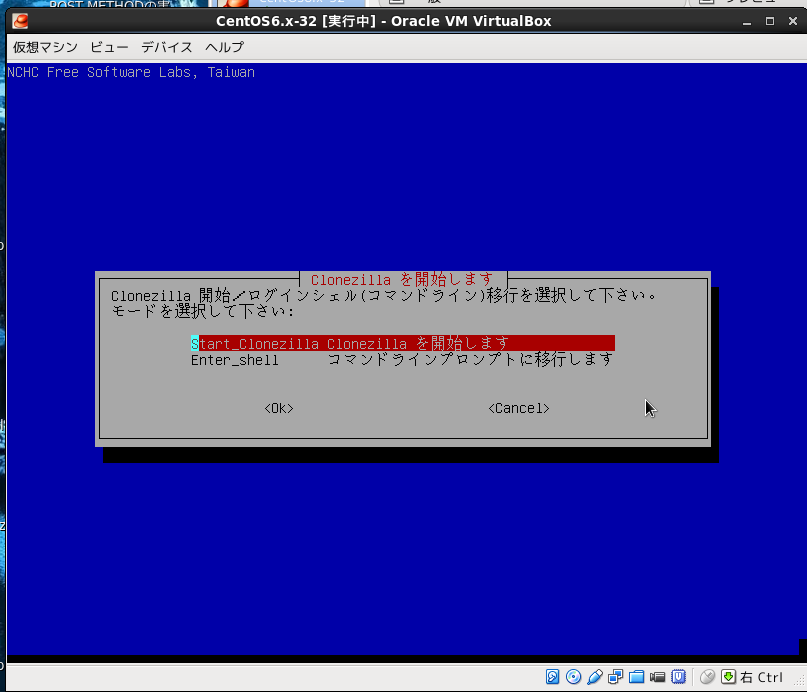This screenshot has height=692, width=807.
Task: Click the video capture status icon
Action: 658,677
